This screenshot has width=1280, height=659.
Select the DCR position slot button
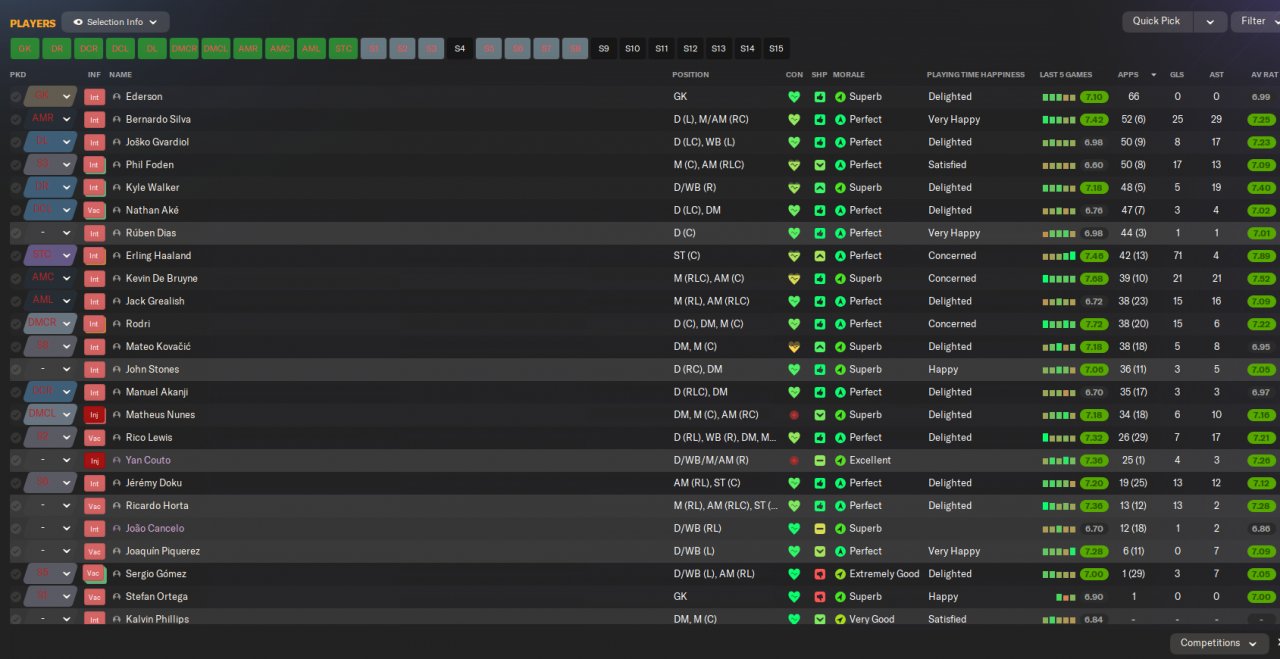tap(89, 48)
